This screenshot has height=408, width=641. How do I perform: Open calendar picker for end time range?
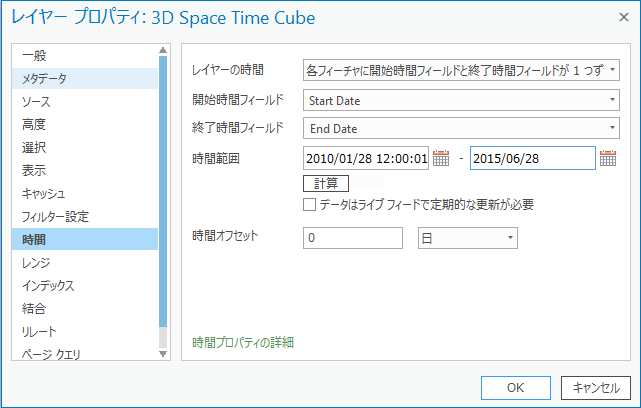(x=608, y=158)
